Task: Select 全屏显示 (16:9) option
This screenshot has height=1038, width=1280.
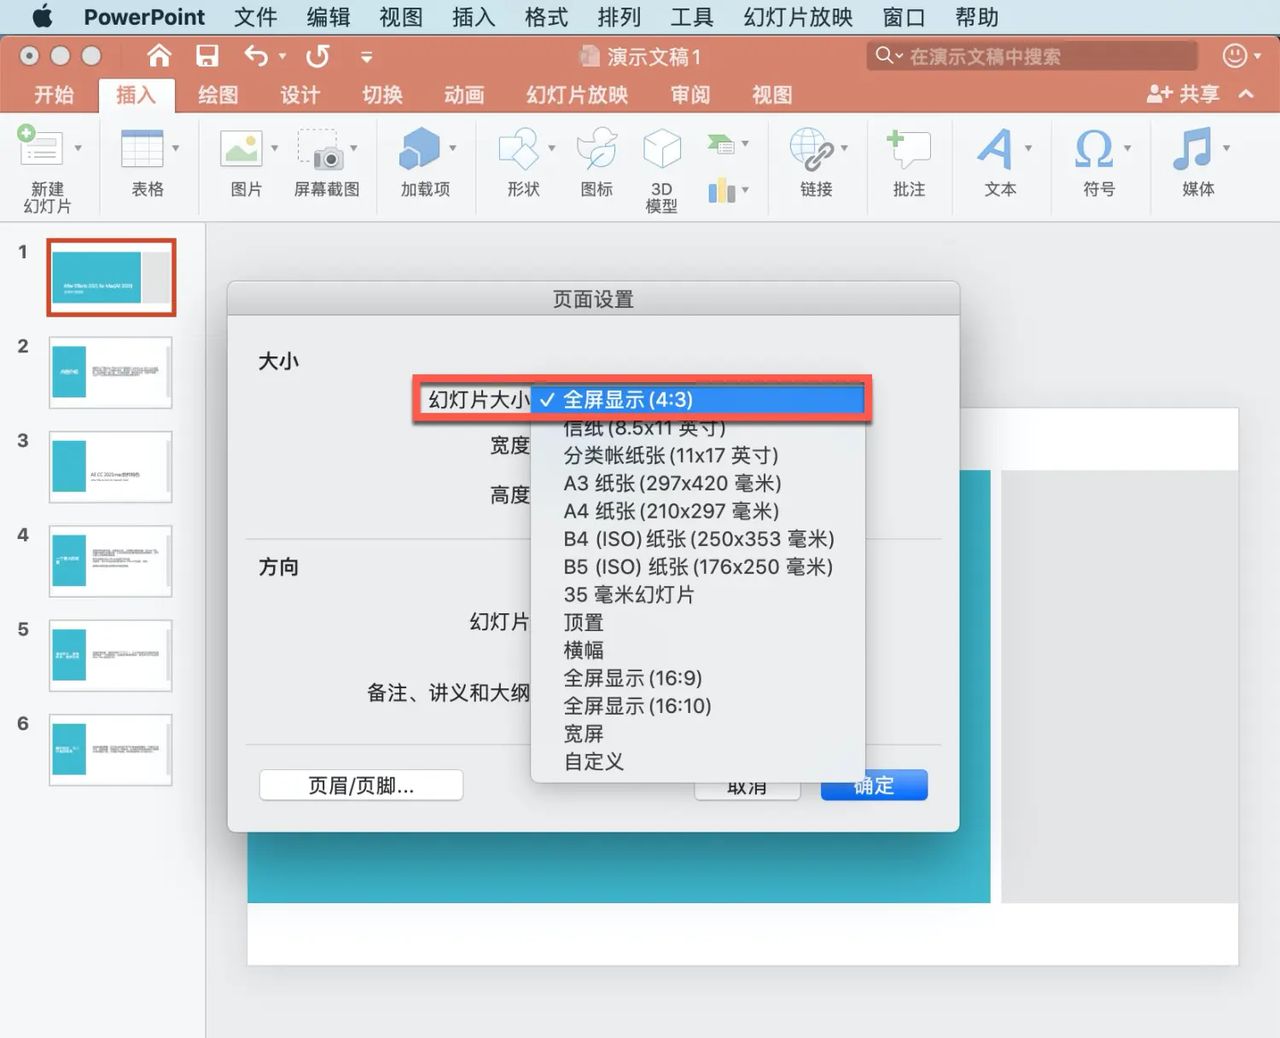Action: tap(698, 678)
